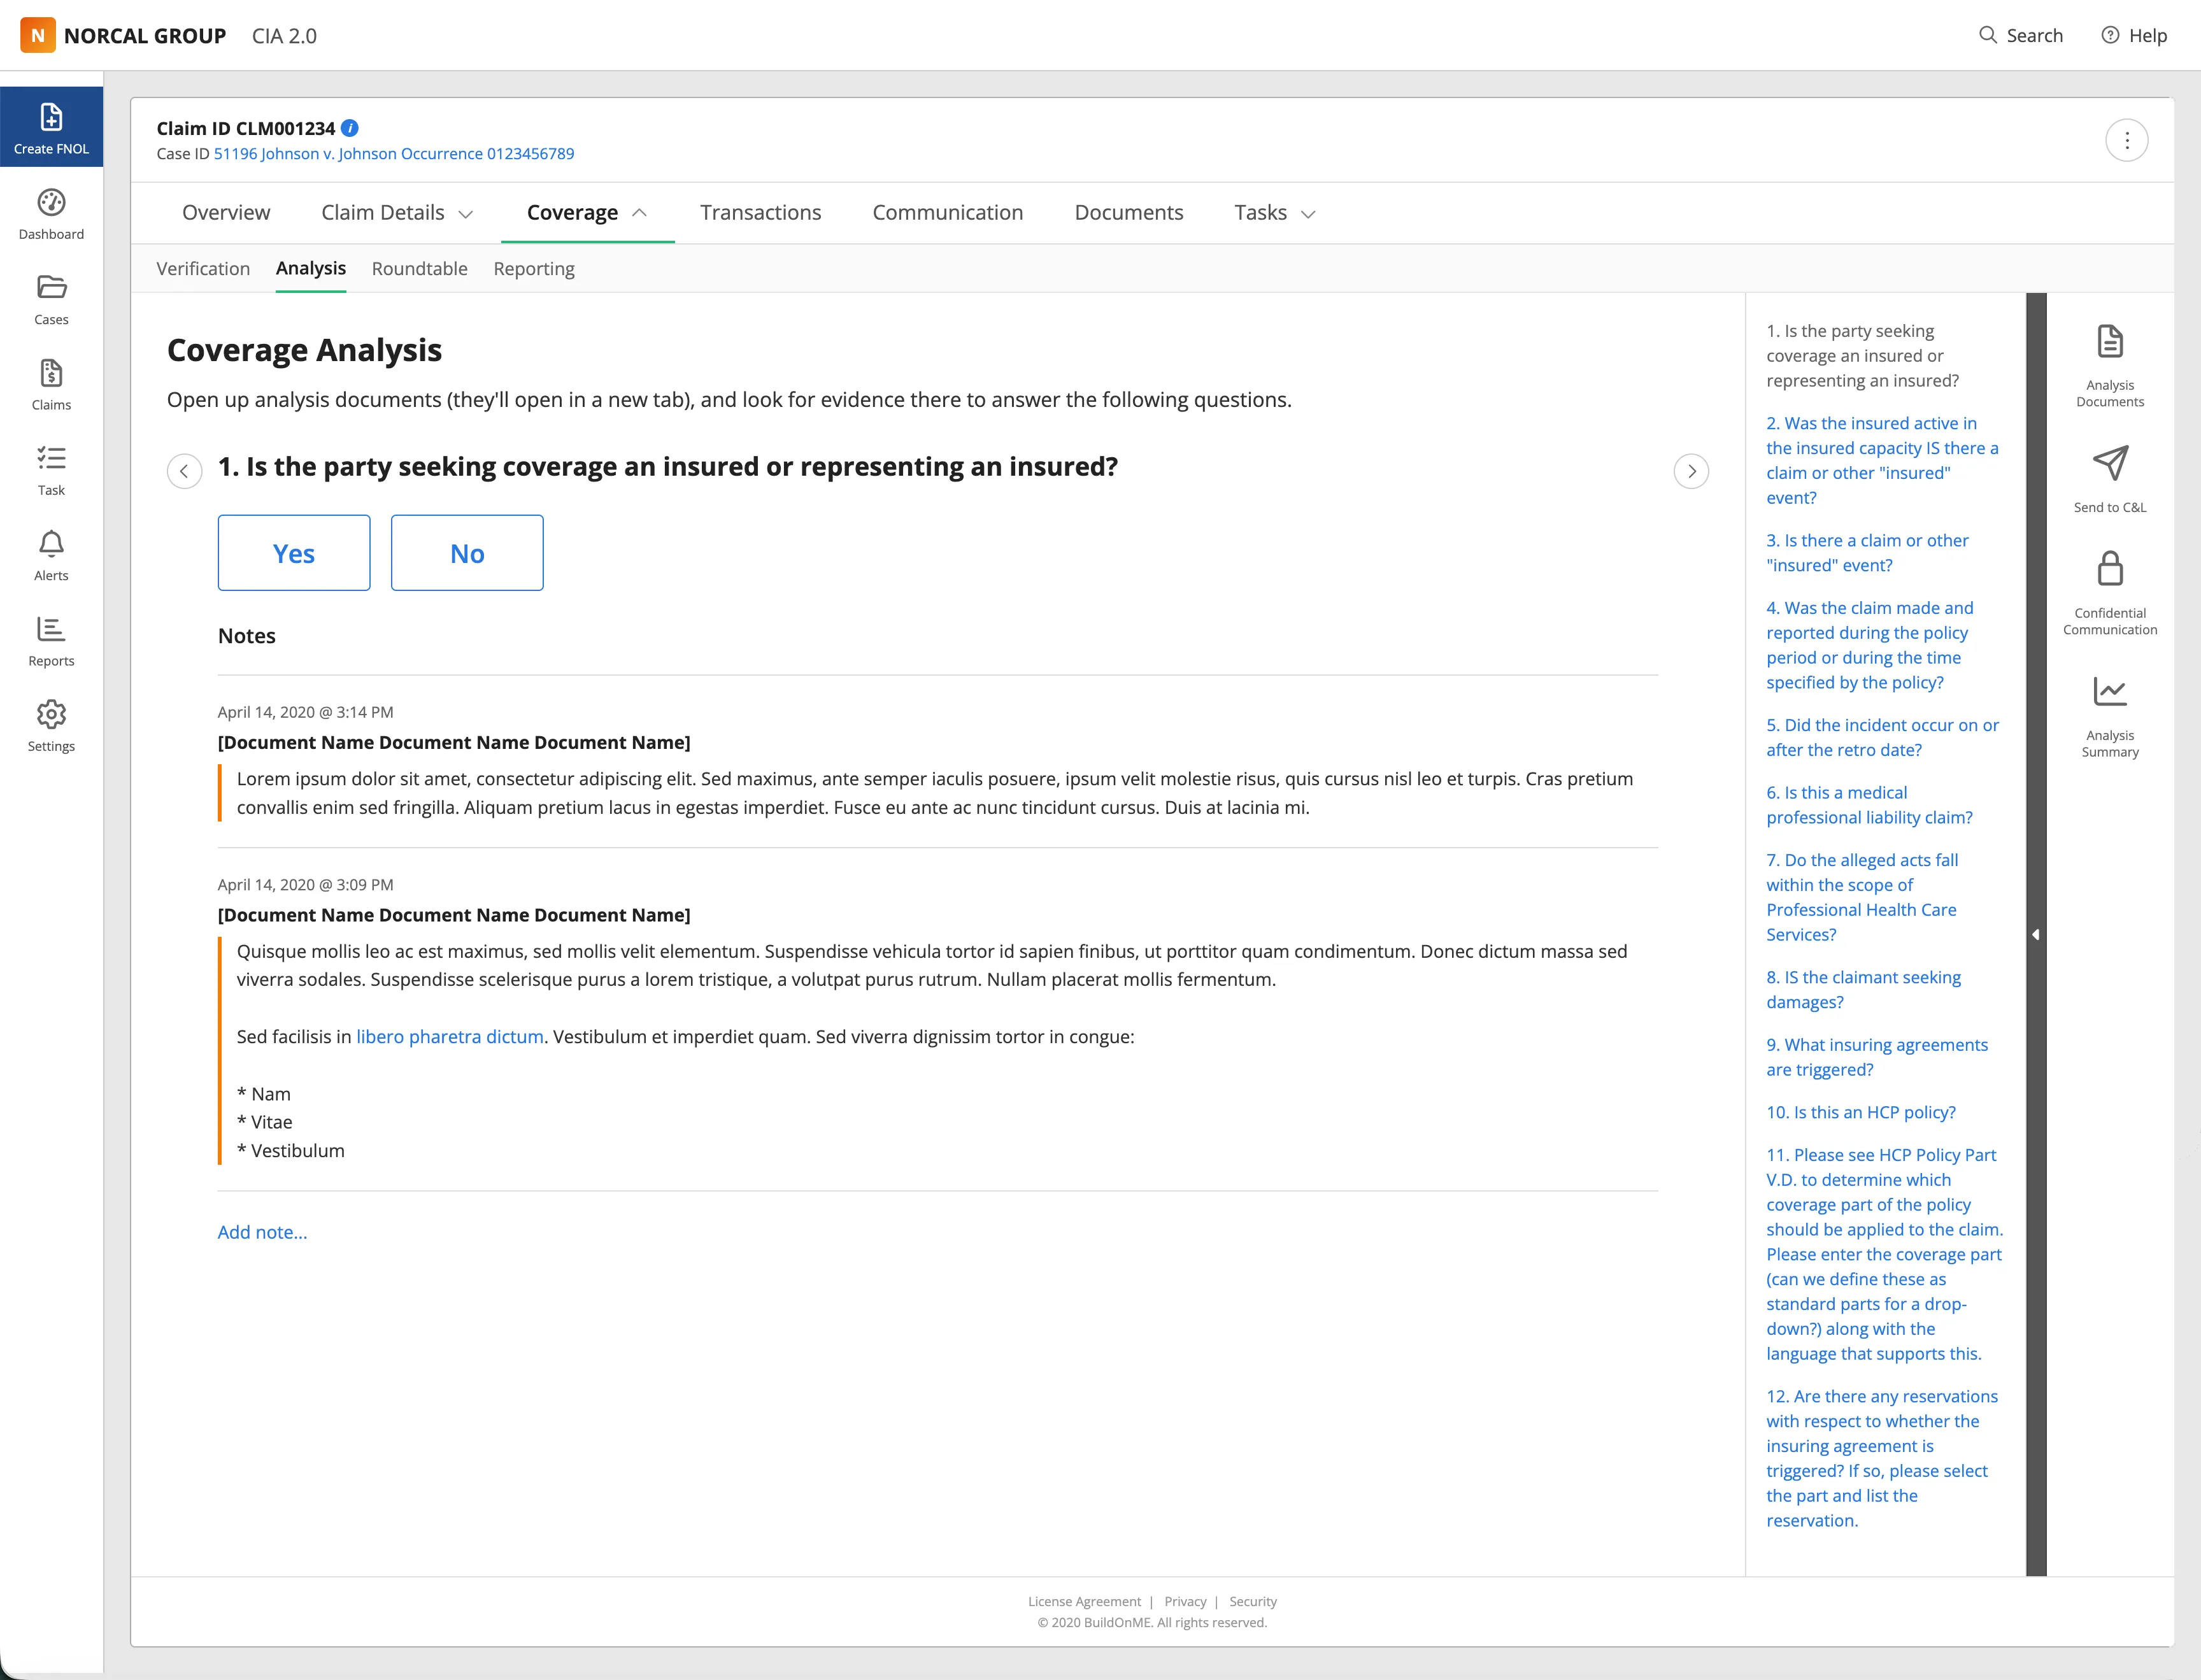Image resolution: width=2201 pixels, height=1680 pixels.
Task: Jump to question 4 policy period
Action: pyautogui.click(x=1869, y=645)
